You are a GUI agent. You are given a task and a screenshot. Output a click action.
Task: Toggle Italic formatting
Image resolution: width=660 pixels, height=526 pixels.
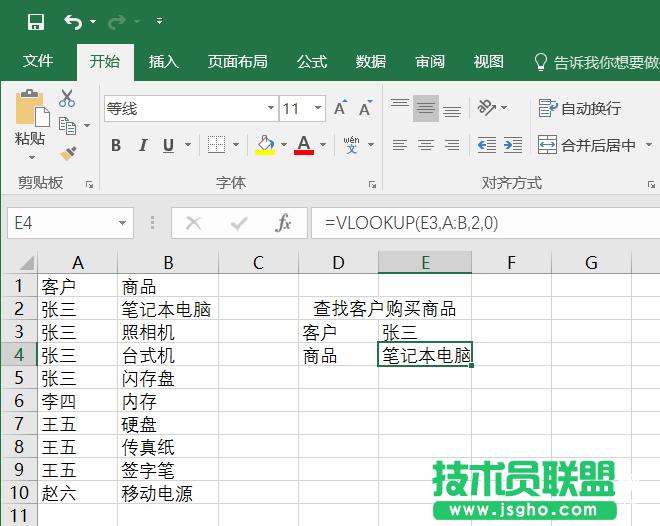coord(142,146)
